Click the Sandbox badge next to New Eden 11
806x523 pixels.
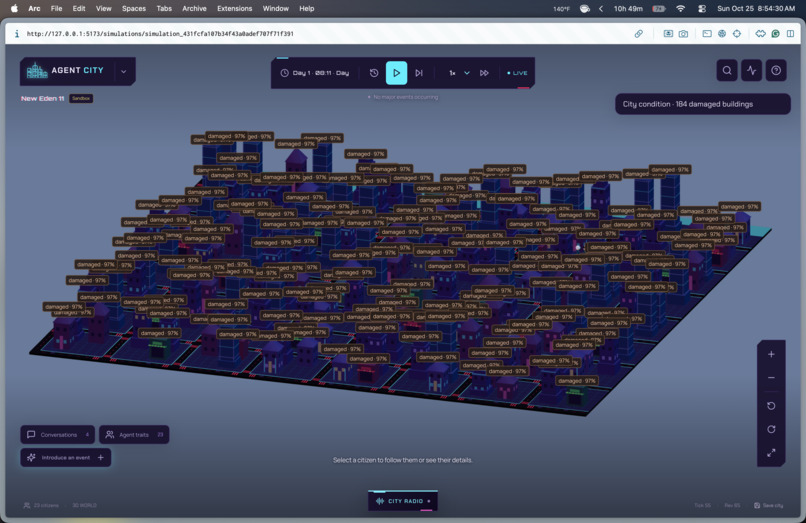[81, 98]
